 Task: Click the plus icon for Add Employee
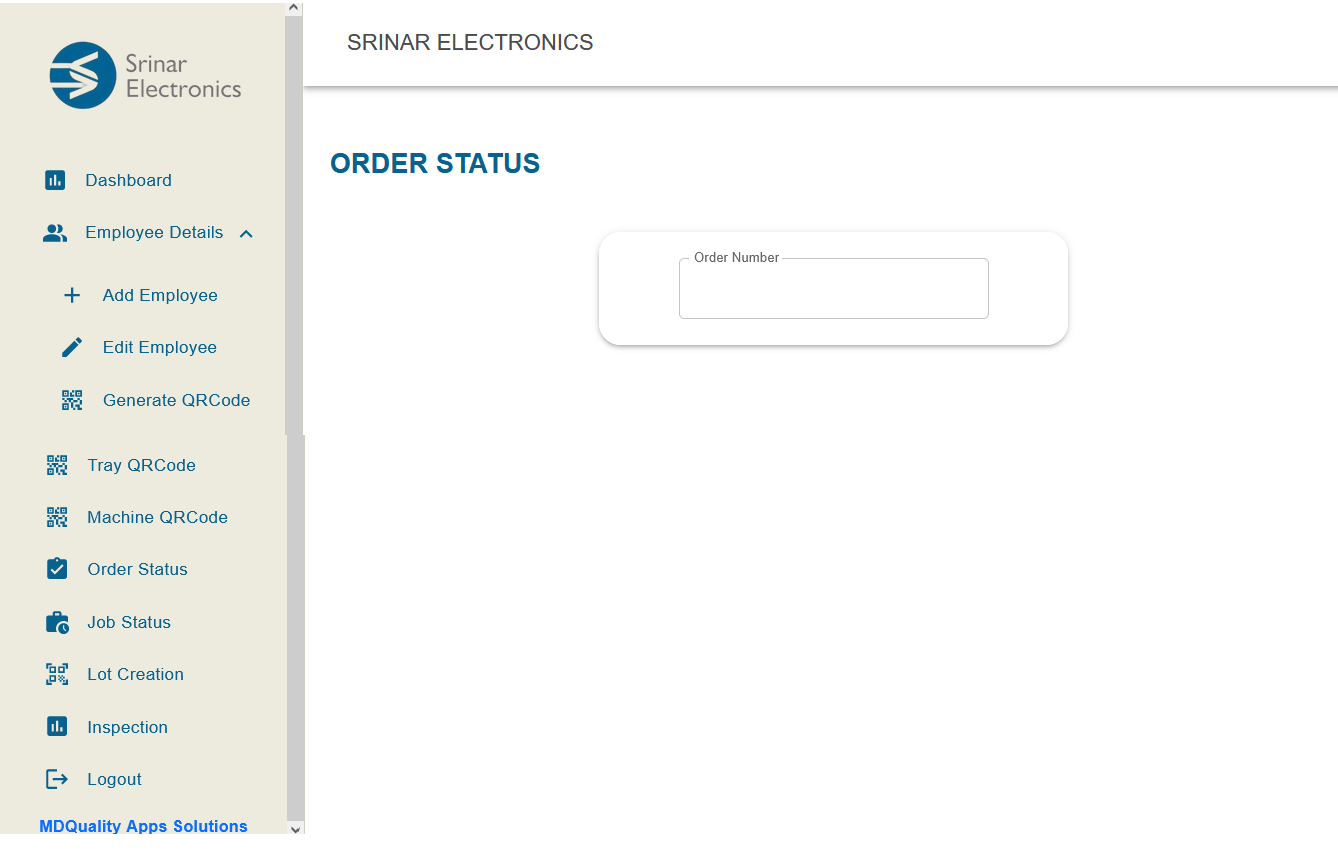(72, 296)
